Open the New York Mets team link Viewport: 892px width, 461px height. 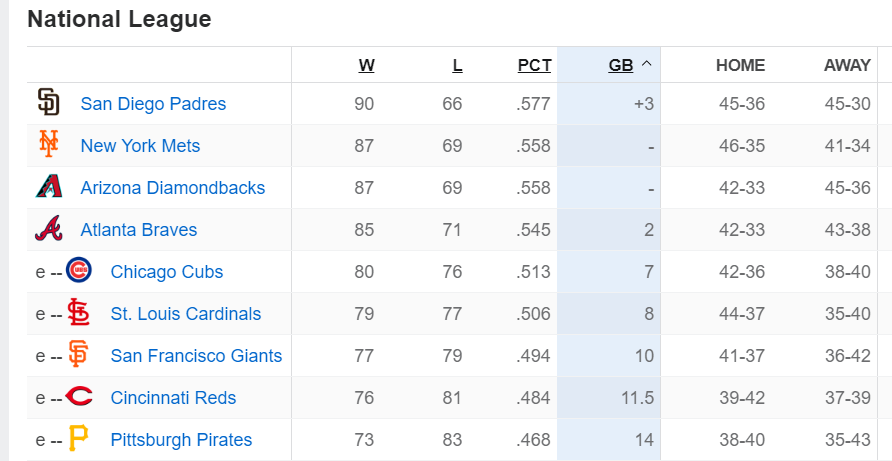click(x=140, y=146)
